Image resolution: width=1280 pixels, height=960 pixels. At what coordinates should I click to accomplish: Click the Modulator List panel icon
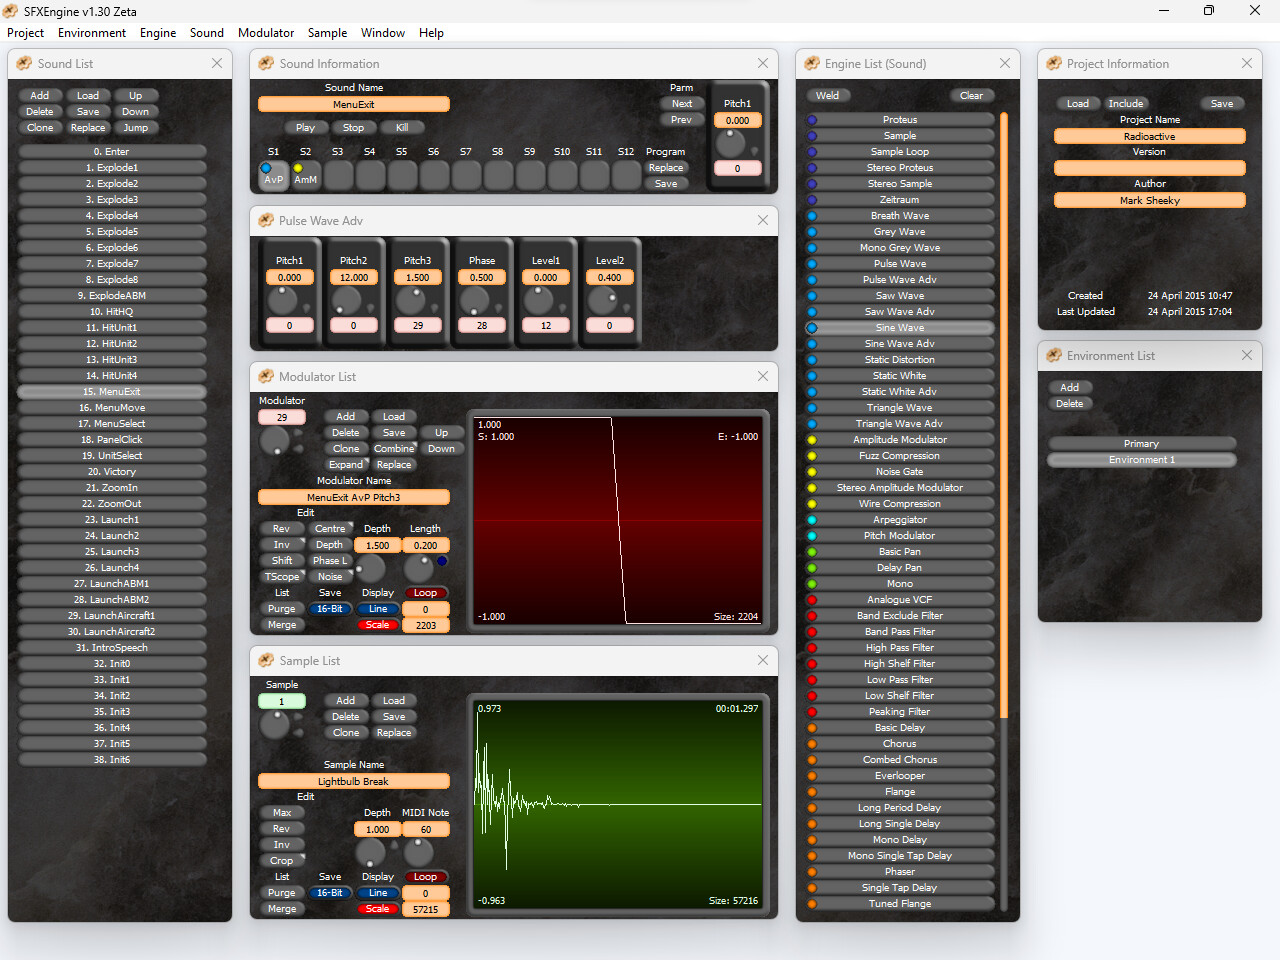pos(266,377)
